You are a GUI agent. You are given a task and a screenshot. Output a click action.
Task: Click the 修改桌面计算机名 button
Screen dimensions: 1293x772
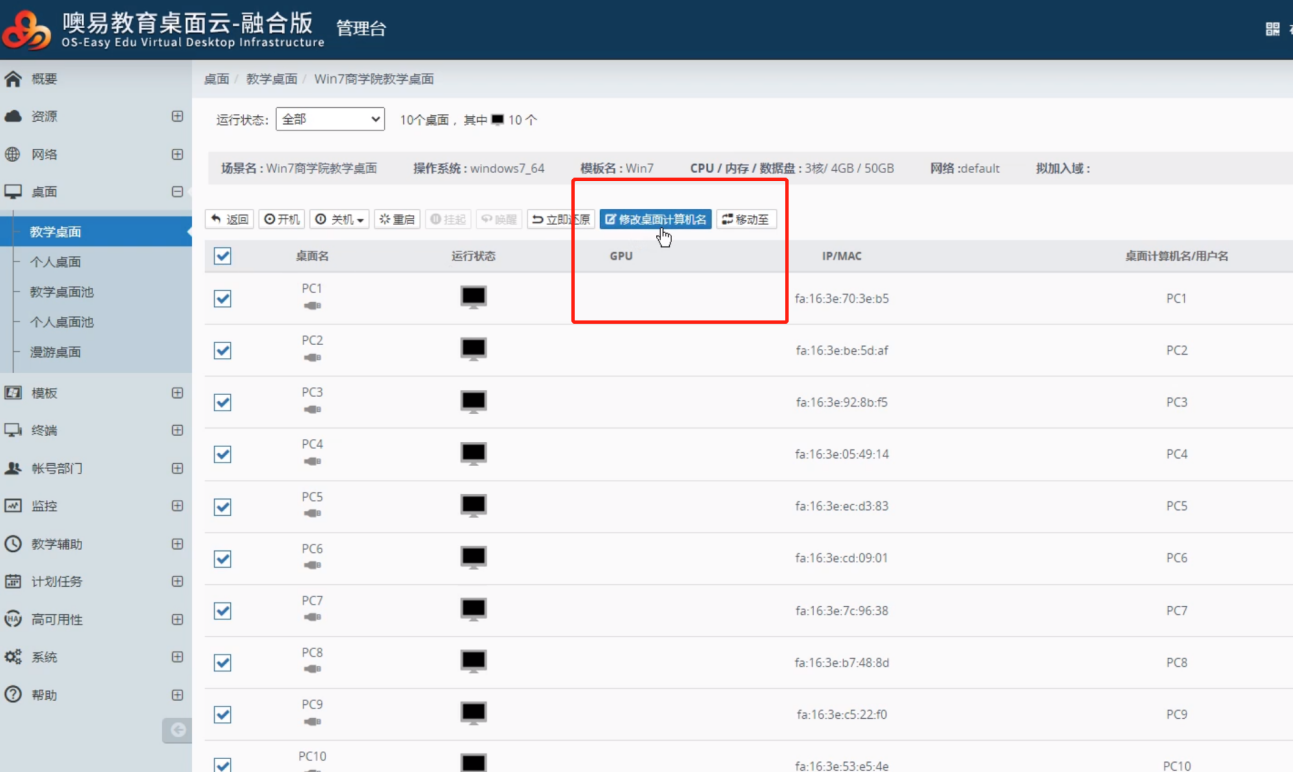[x=655, y=219]
